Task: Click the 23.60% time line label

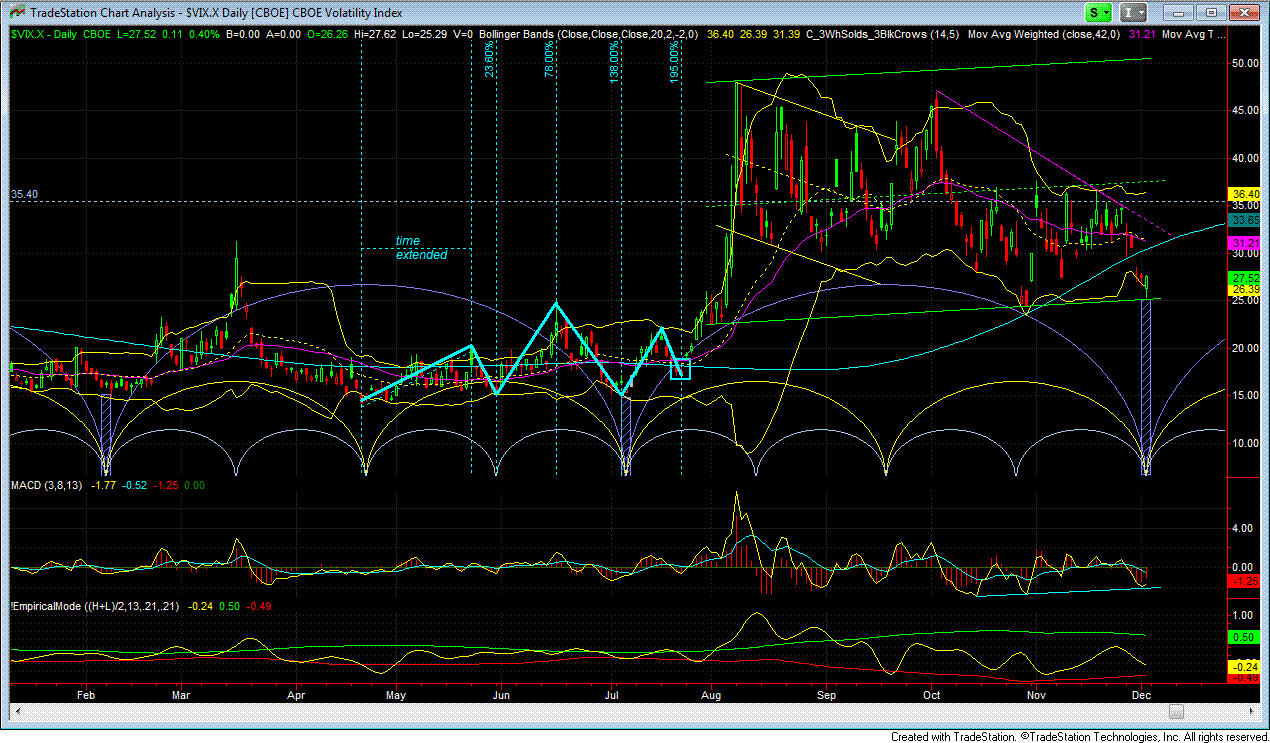Action: (x=489, y=59)
